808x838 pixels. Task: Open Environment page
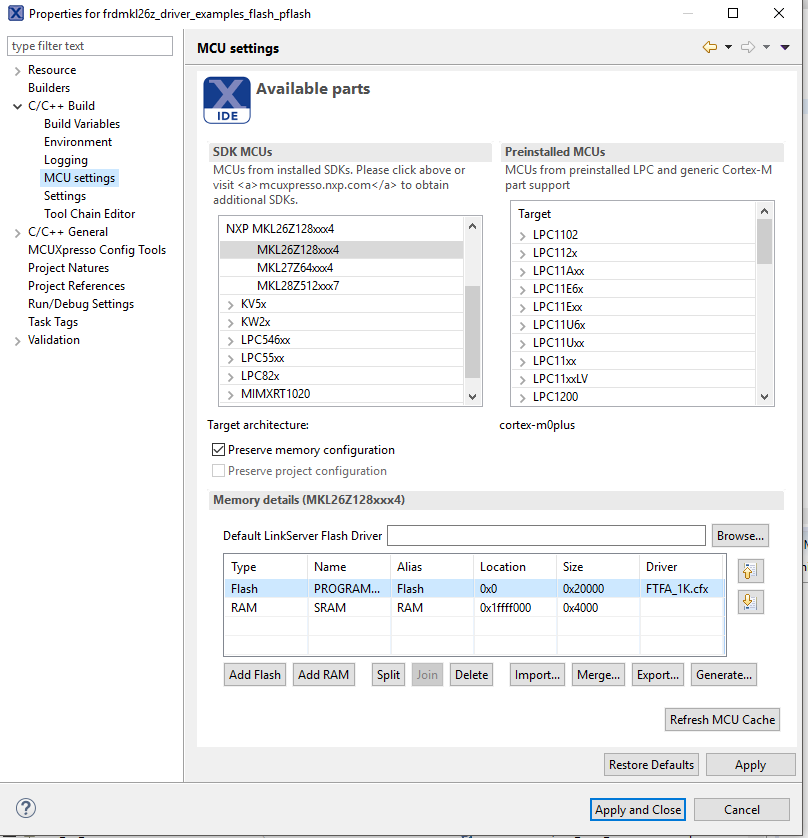tap(78, 142)
